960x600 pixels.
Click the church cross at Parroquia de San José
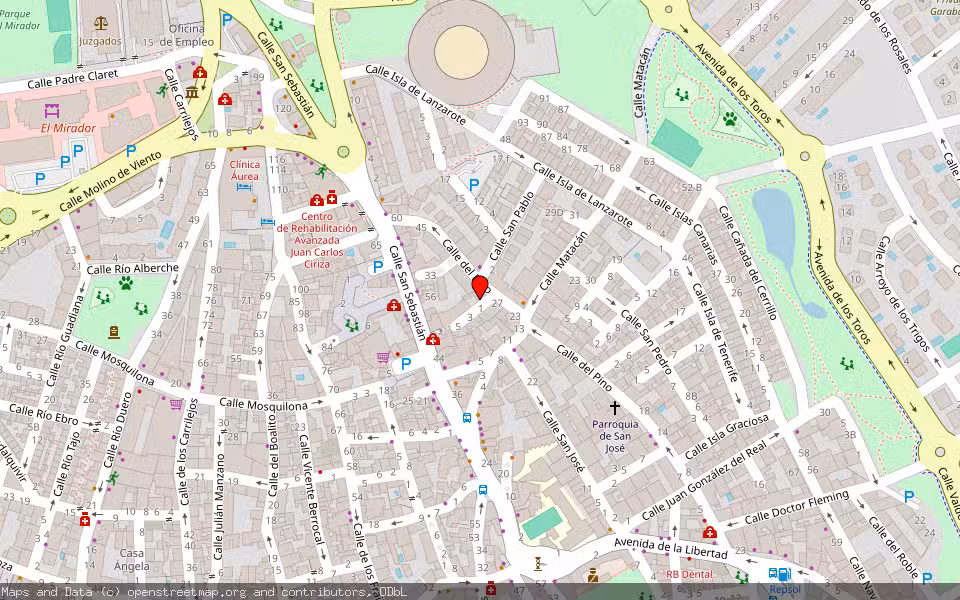(614, 406)
